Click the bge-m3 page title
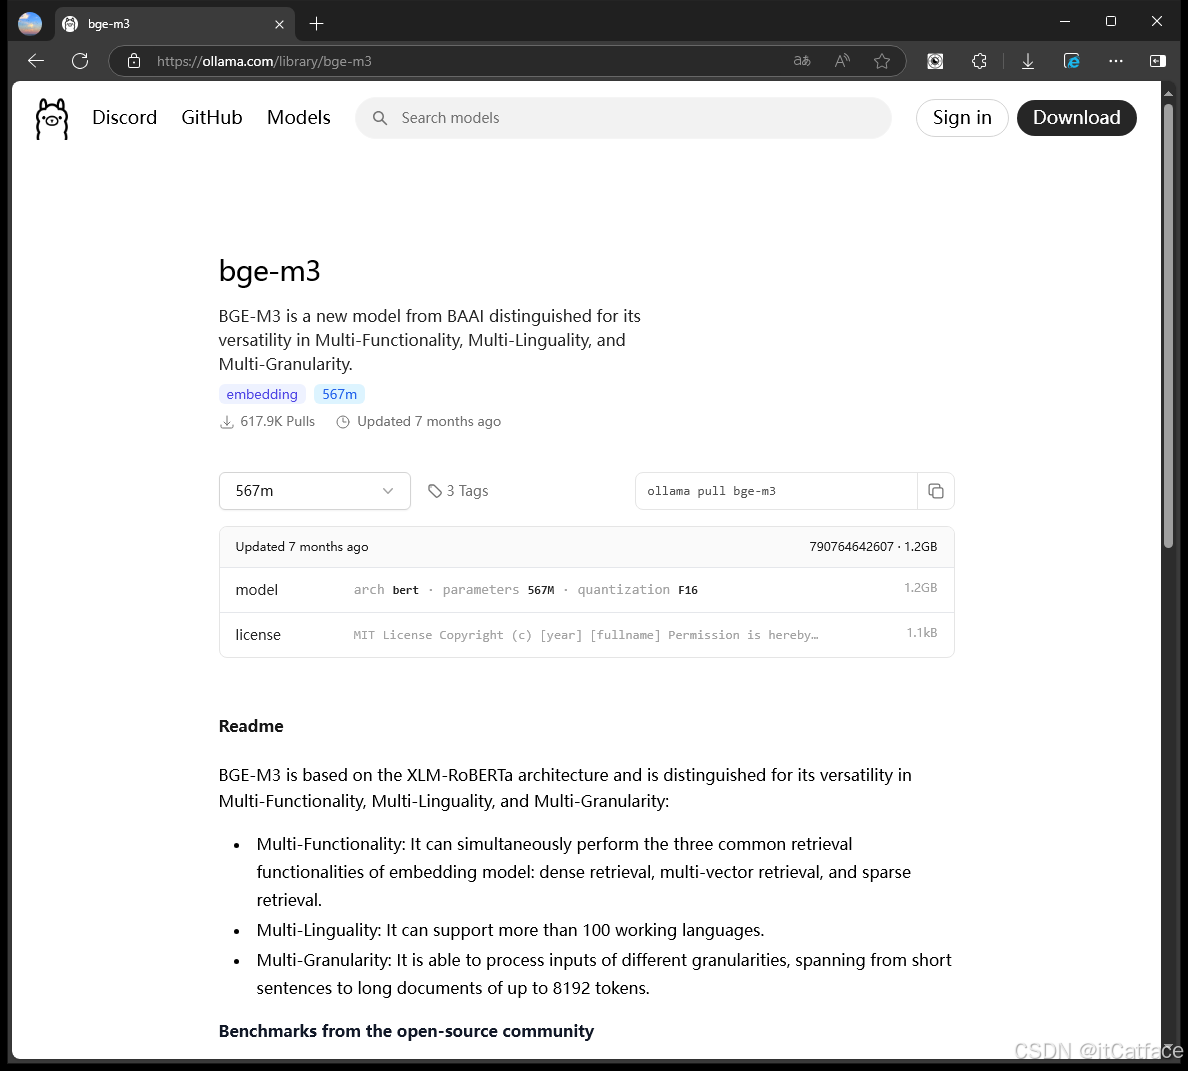Viewport: 1188px width, 1071px height. tap(270, 271)
